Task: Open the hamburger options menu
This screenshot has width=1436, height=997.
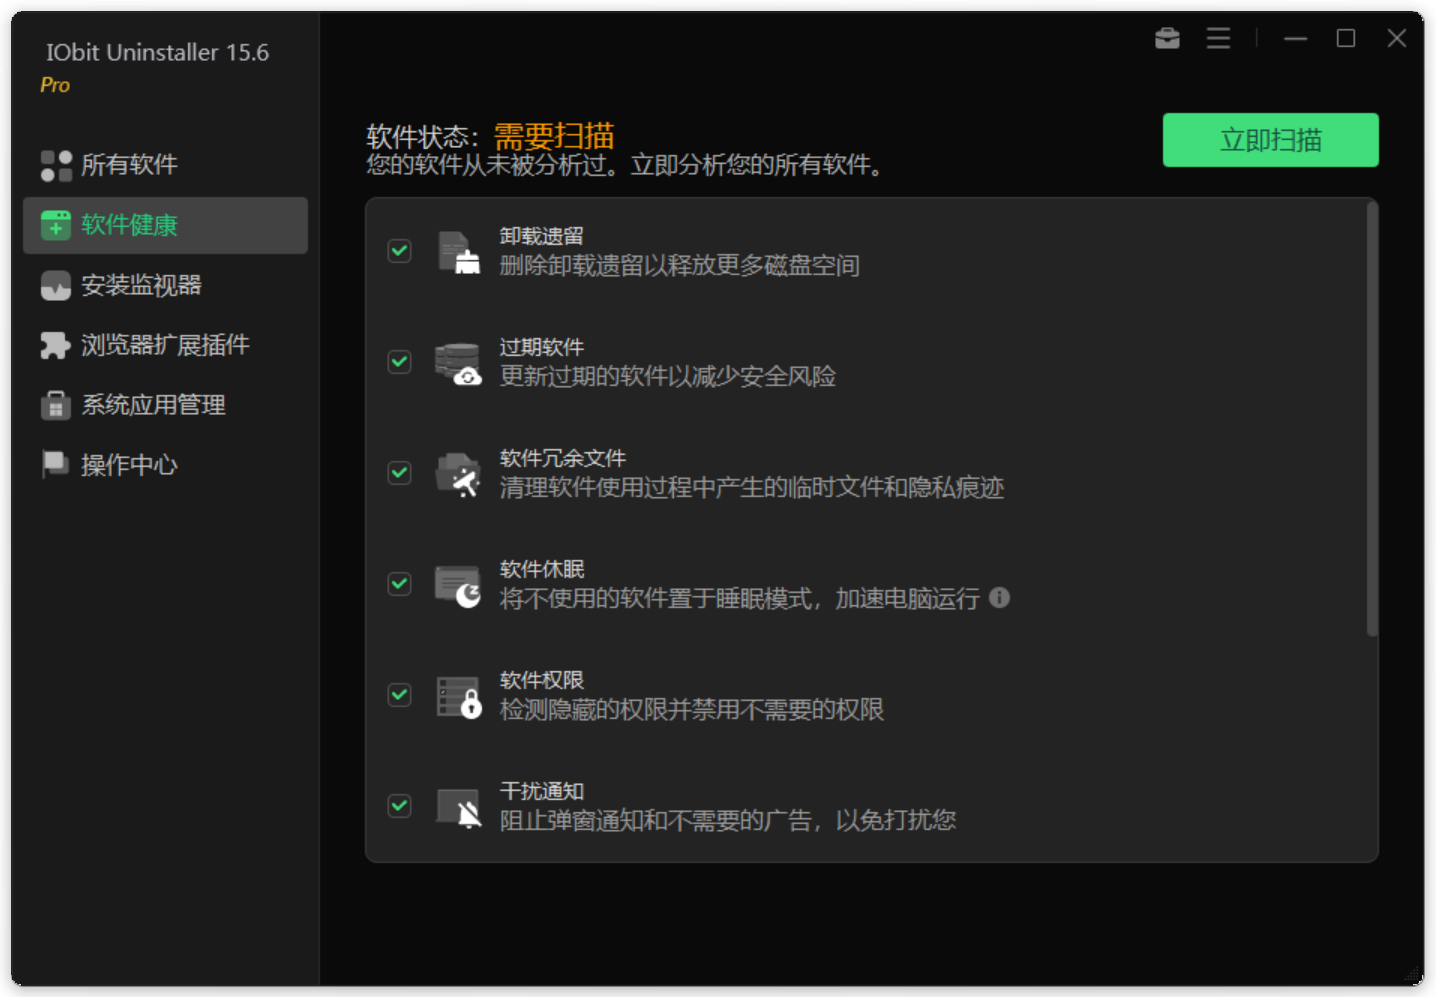Action: pos(1218,38)
